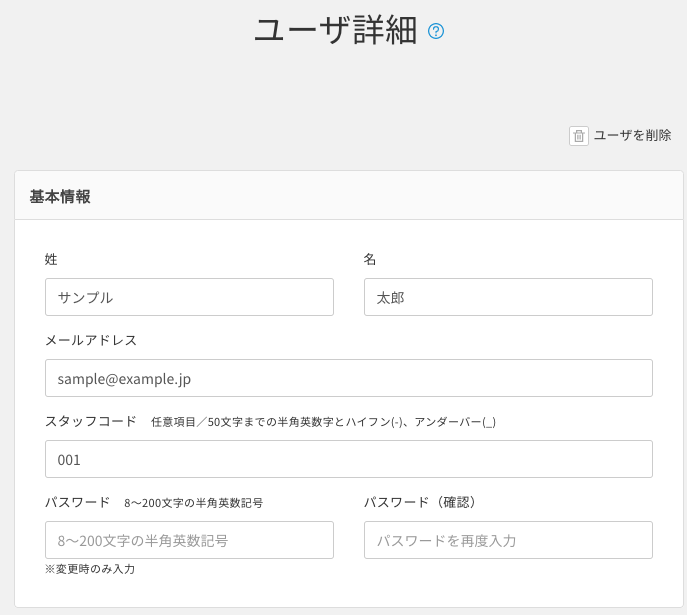
Task: Click the ユーザ詳細 page title
Action: click(335, 31)
